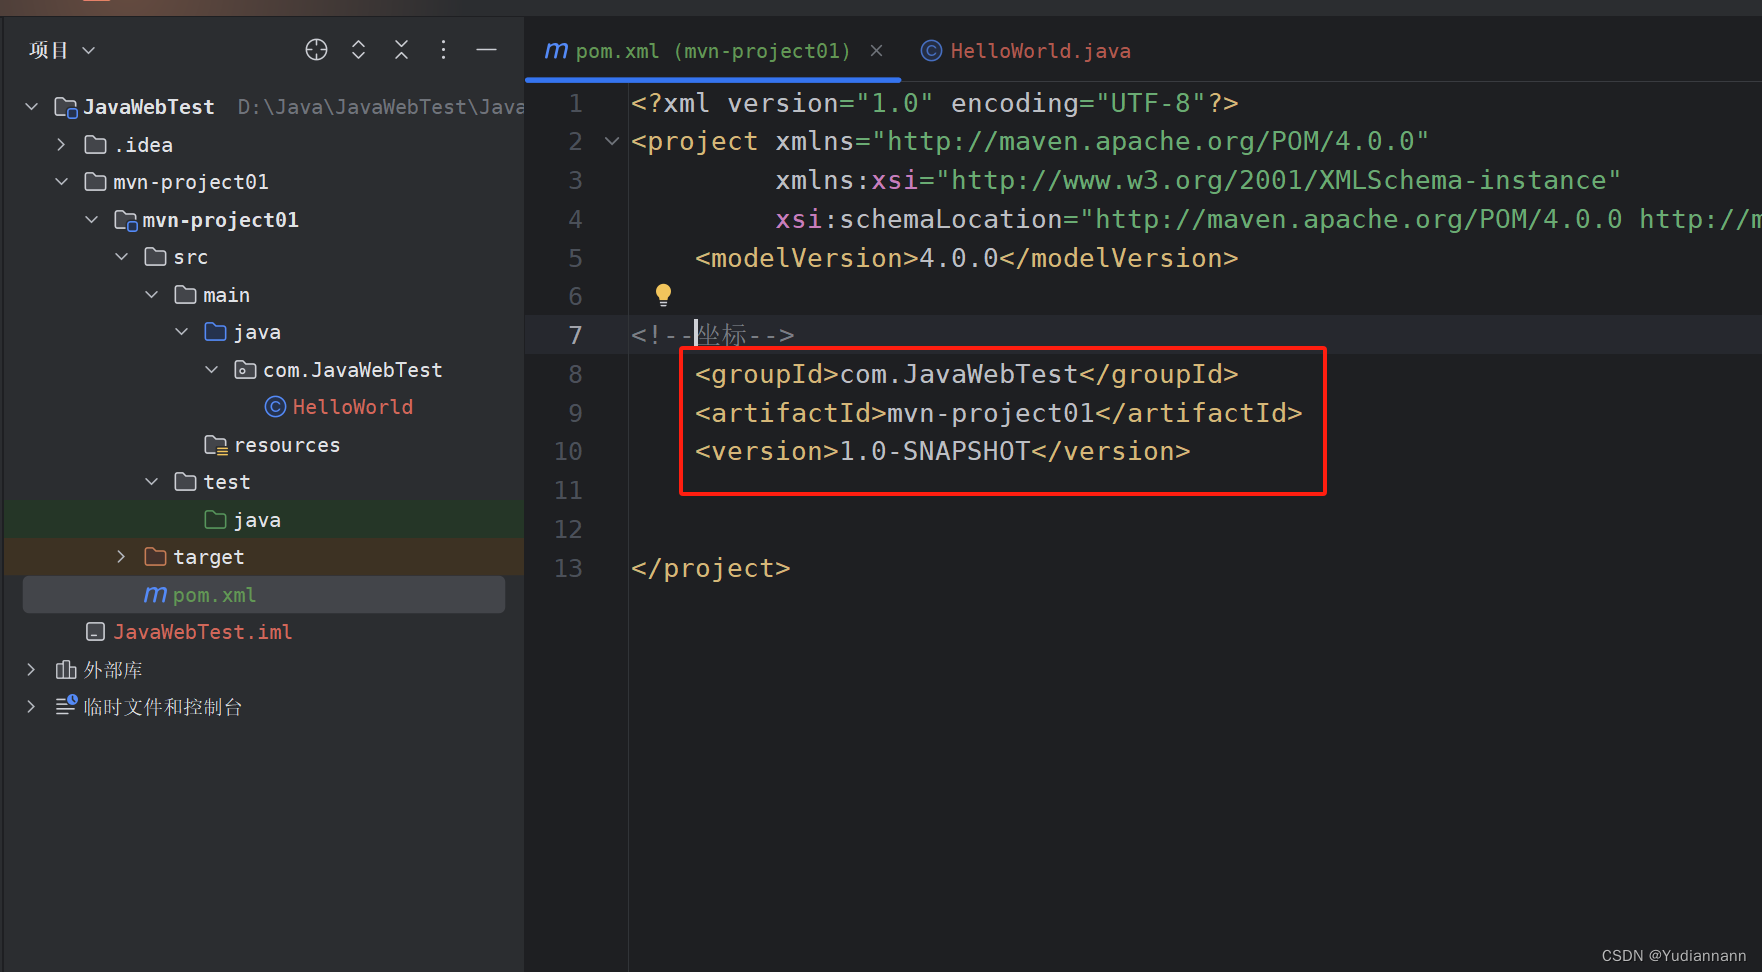1762x972 pixels.
Task: Collapse the code fold on line 2
Action: 611,141
